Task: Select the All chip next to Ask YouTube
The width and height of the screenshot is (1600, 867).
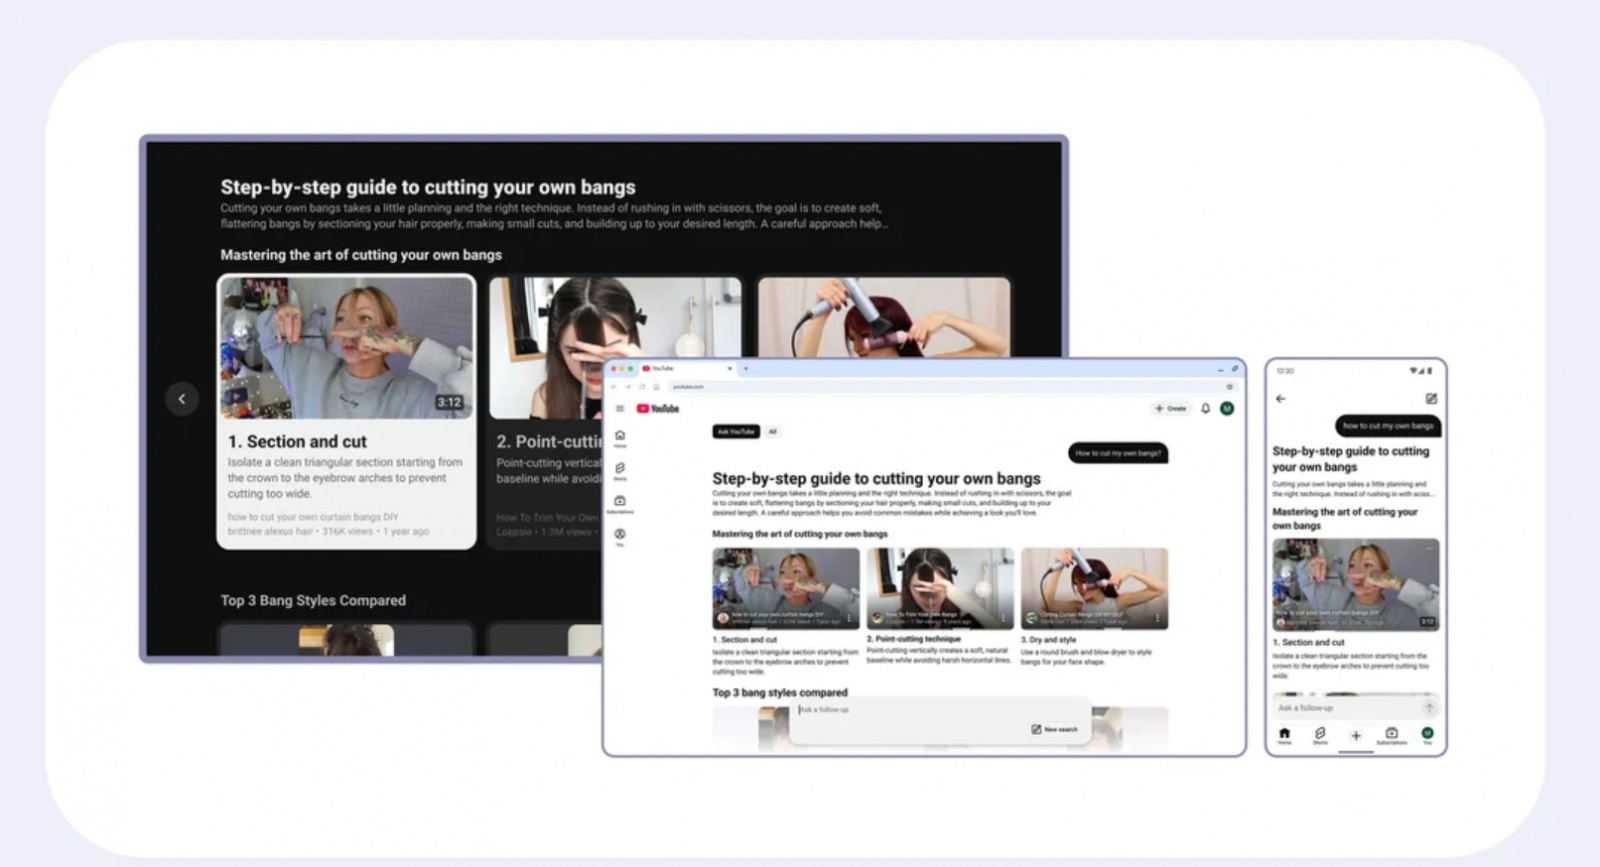Action: point(772,432)
